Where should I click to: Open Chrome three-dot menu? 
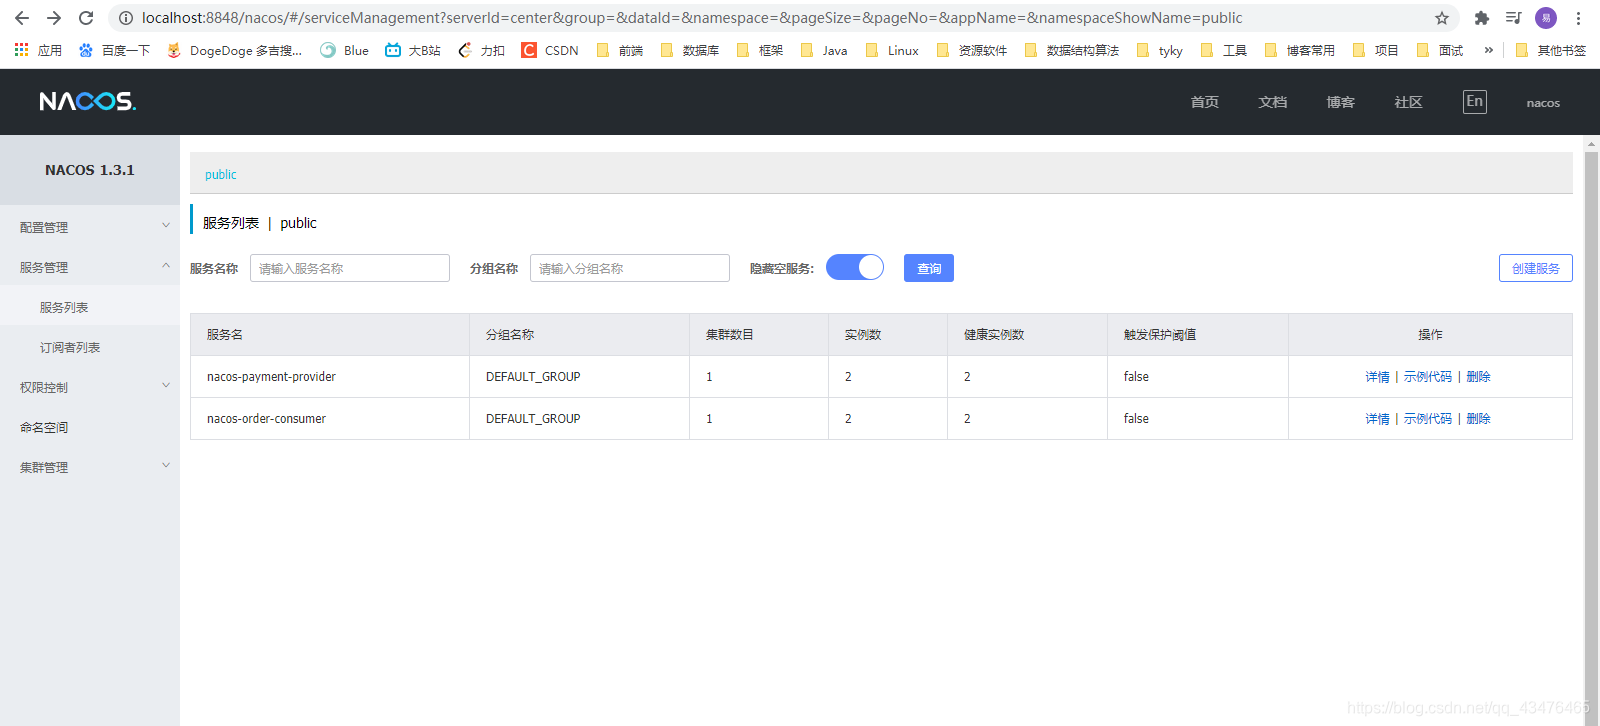pos(1578,18)
